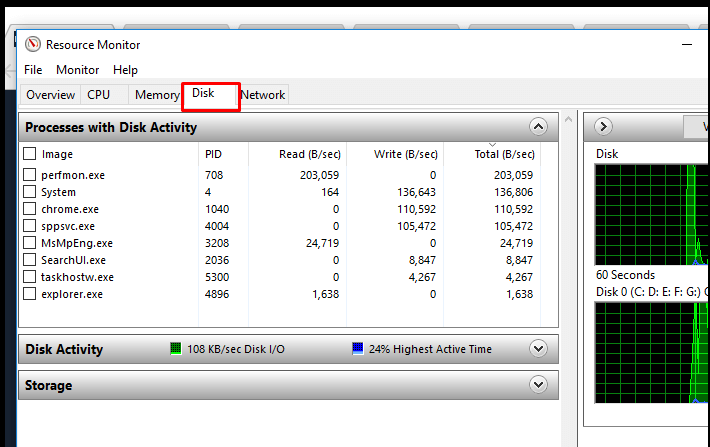710x447 pixels.
Task: Open the File menu
Action: coord(33,70)
